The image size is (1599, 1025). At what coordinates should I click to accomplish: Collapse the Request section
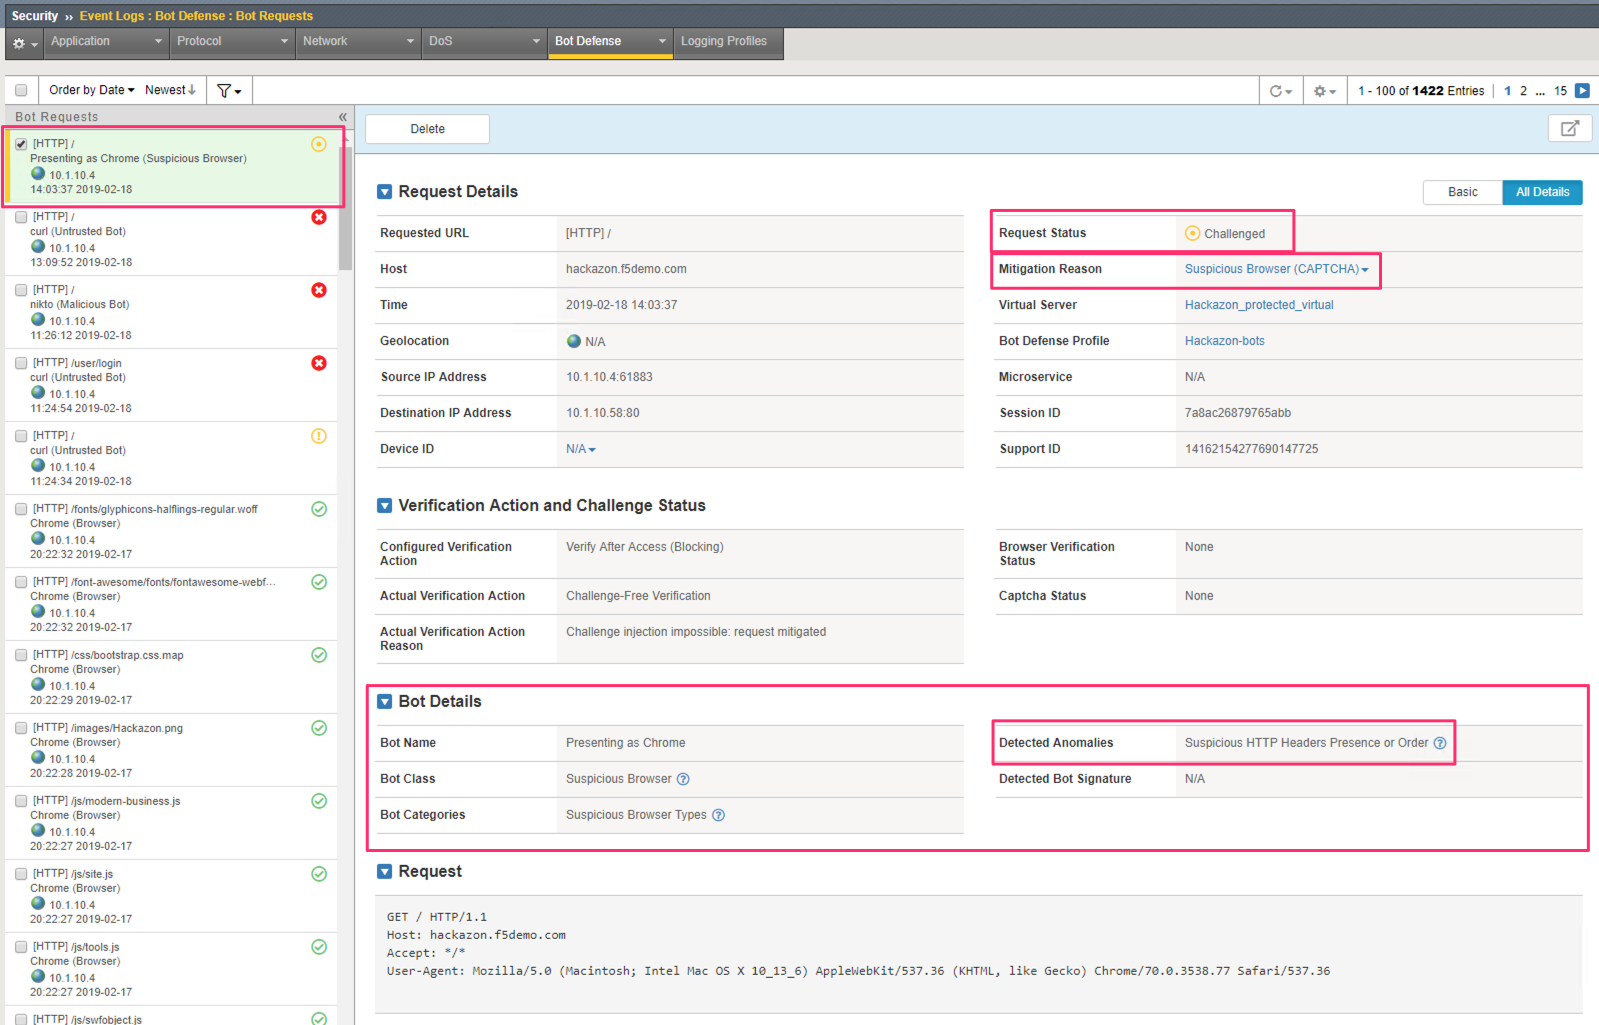pos(385,872)
